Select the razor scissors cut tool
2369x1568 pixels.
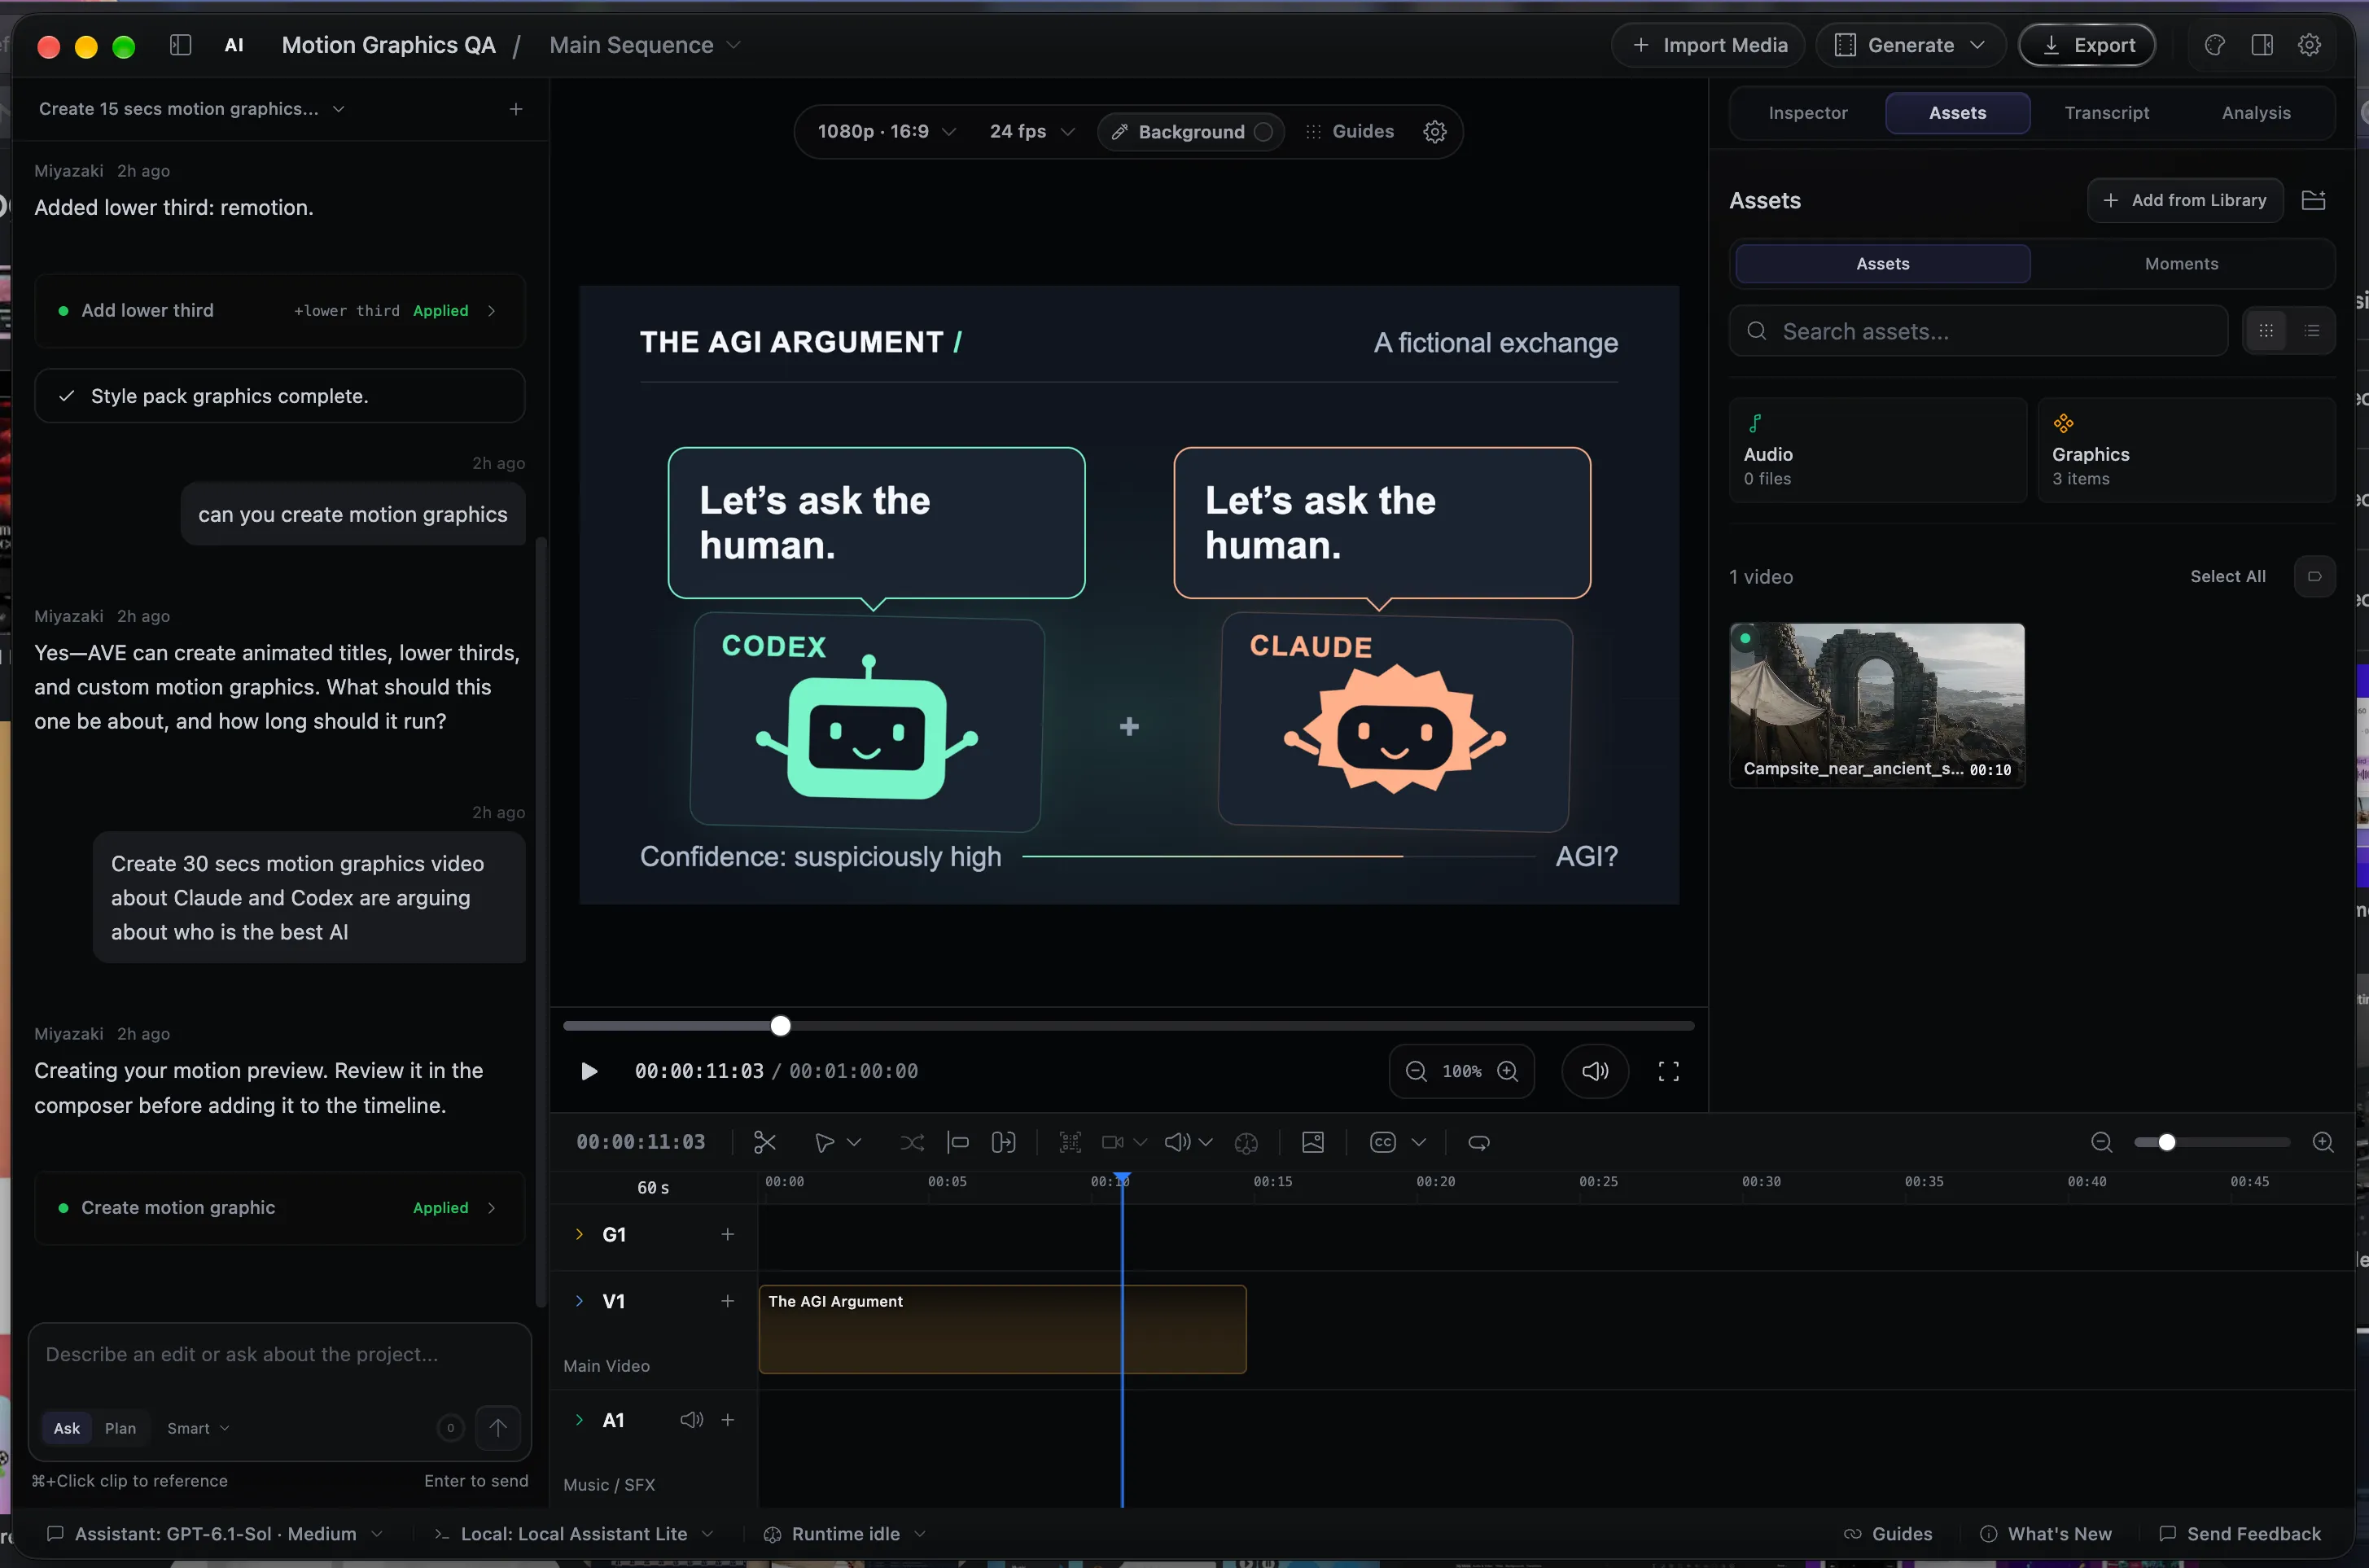point(765,1142)
